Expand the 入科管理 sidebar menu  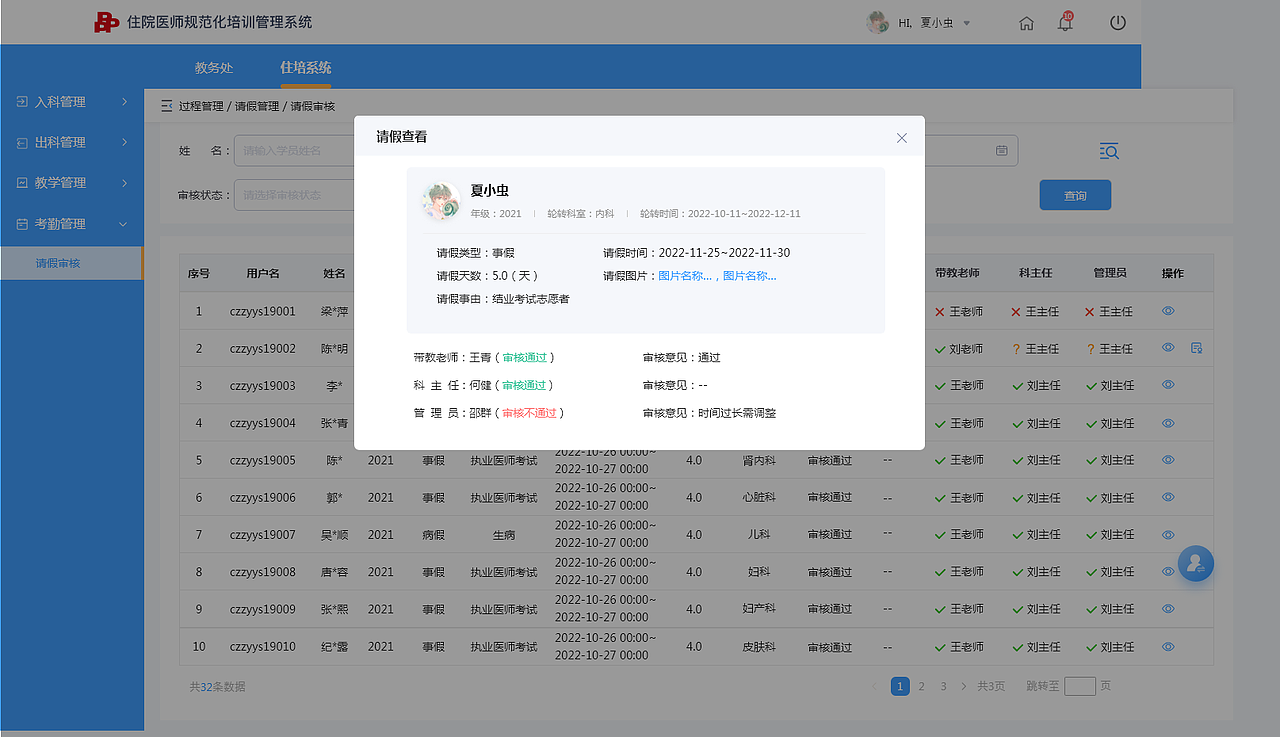click(x=72, y=102)
